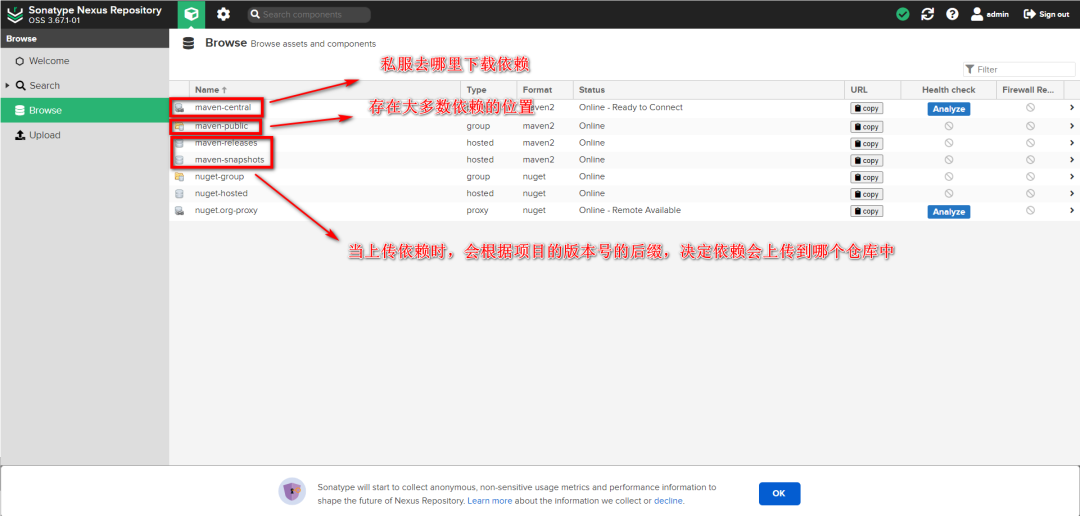Image resolution: width=1080 pixels, height=516 pixels.
Task: Open the maven-snapshots repository
Action: 229,160
